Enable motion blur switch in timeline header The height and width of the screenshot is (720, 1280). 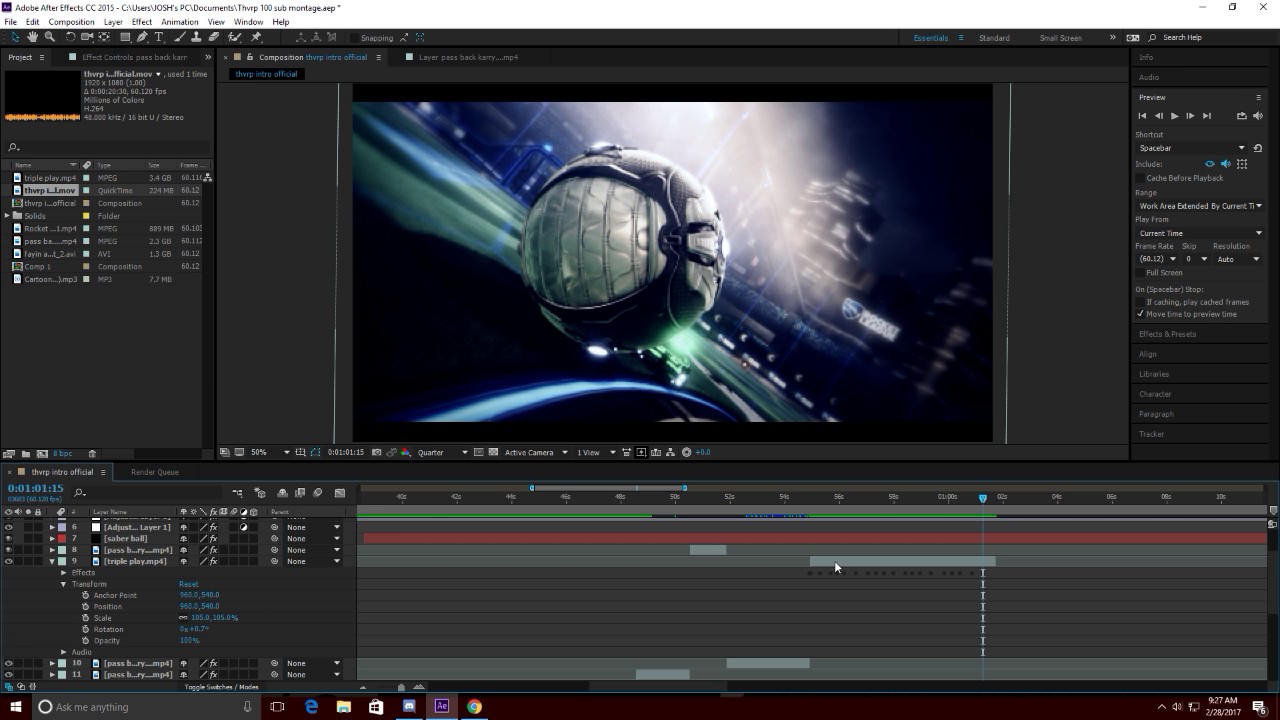[318, 493]
